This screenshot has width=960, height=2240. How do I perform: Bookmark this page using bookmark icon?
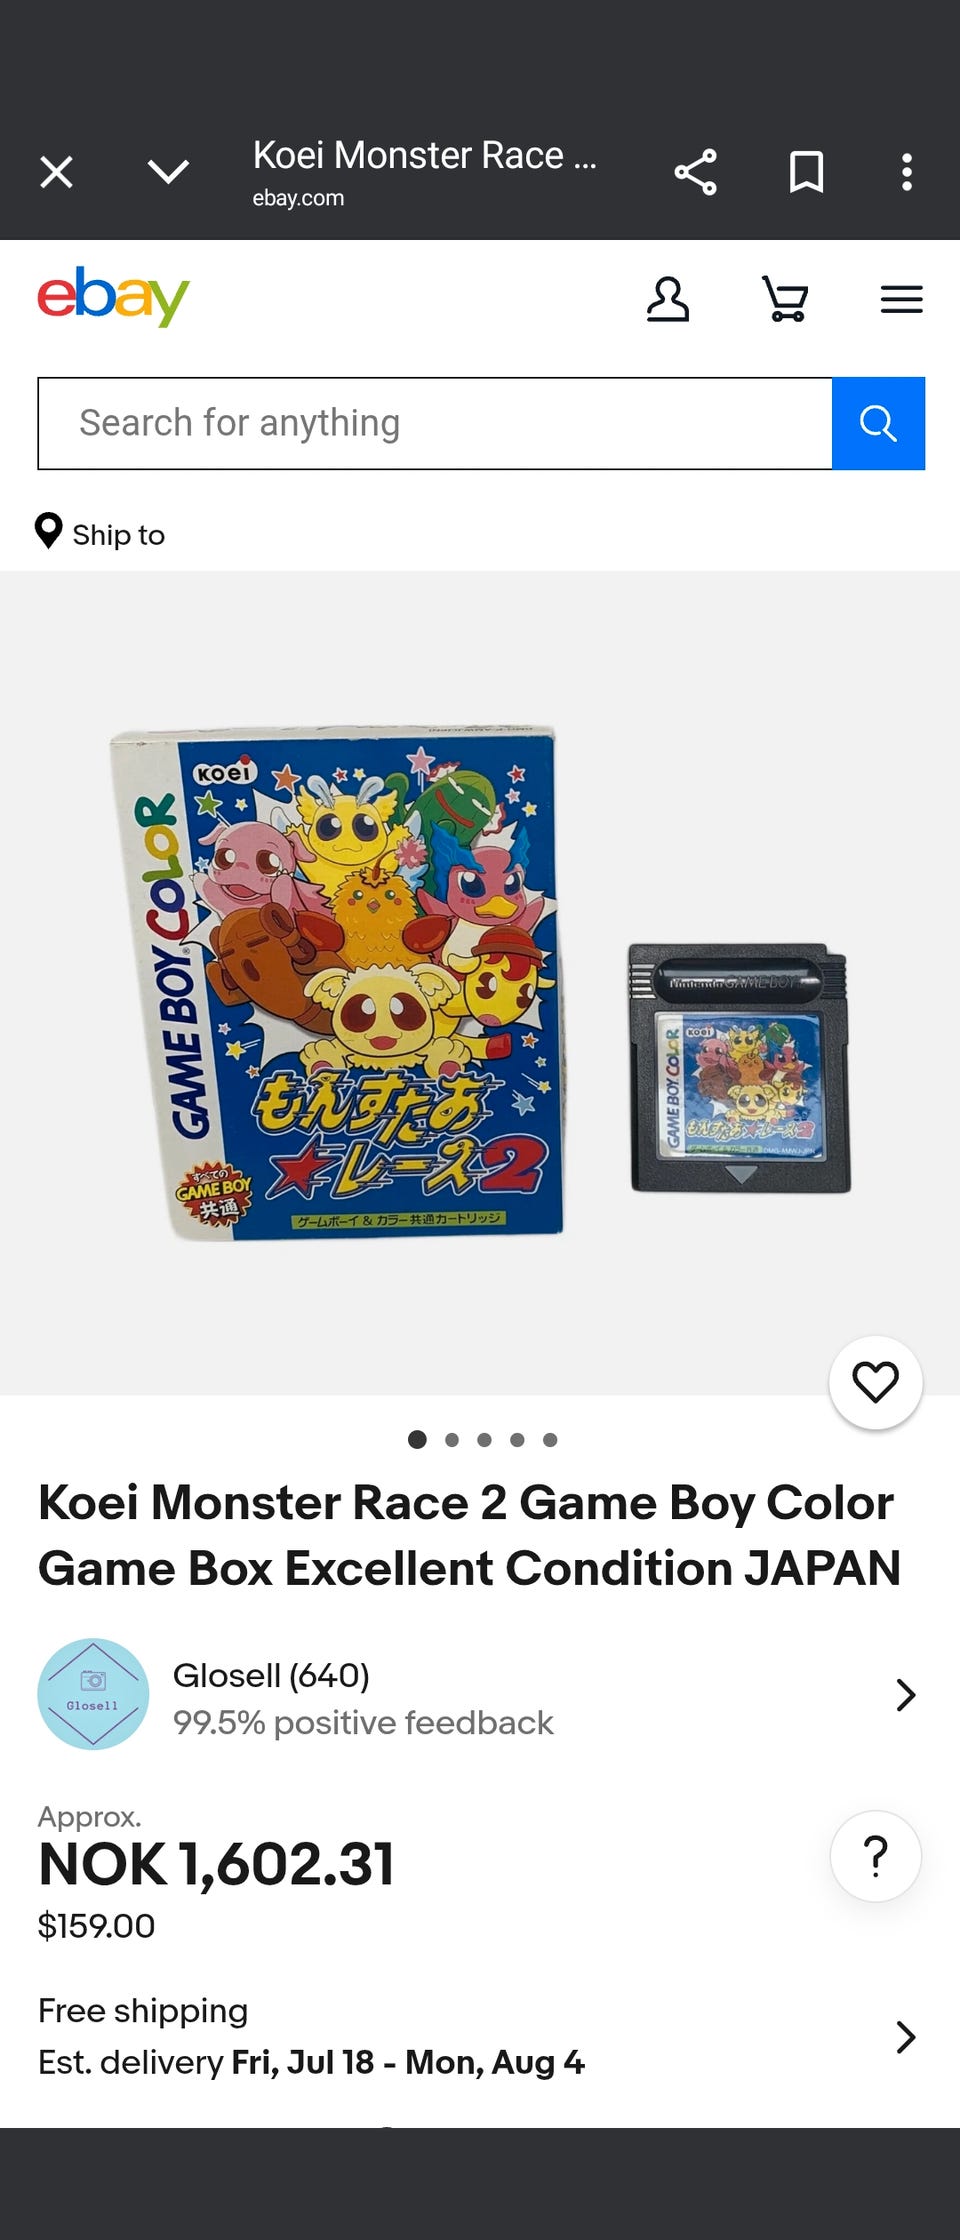point(806,172)
